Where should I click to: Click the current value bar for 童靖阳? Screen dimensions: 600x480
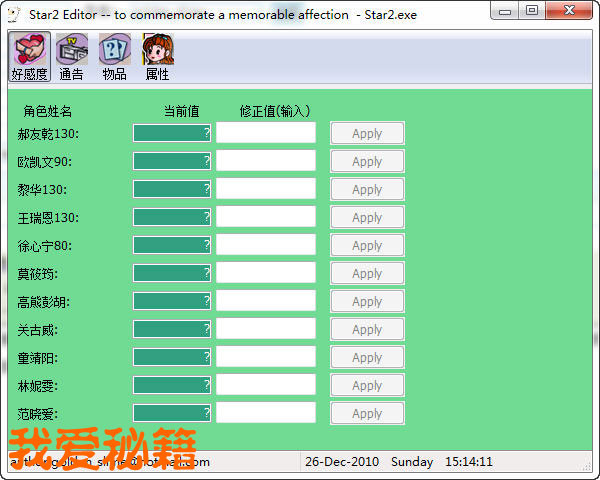pos(172,357)
